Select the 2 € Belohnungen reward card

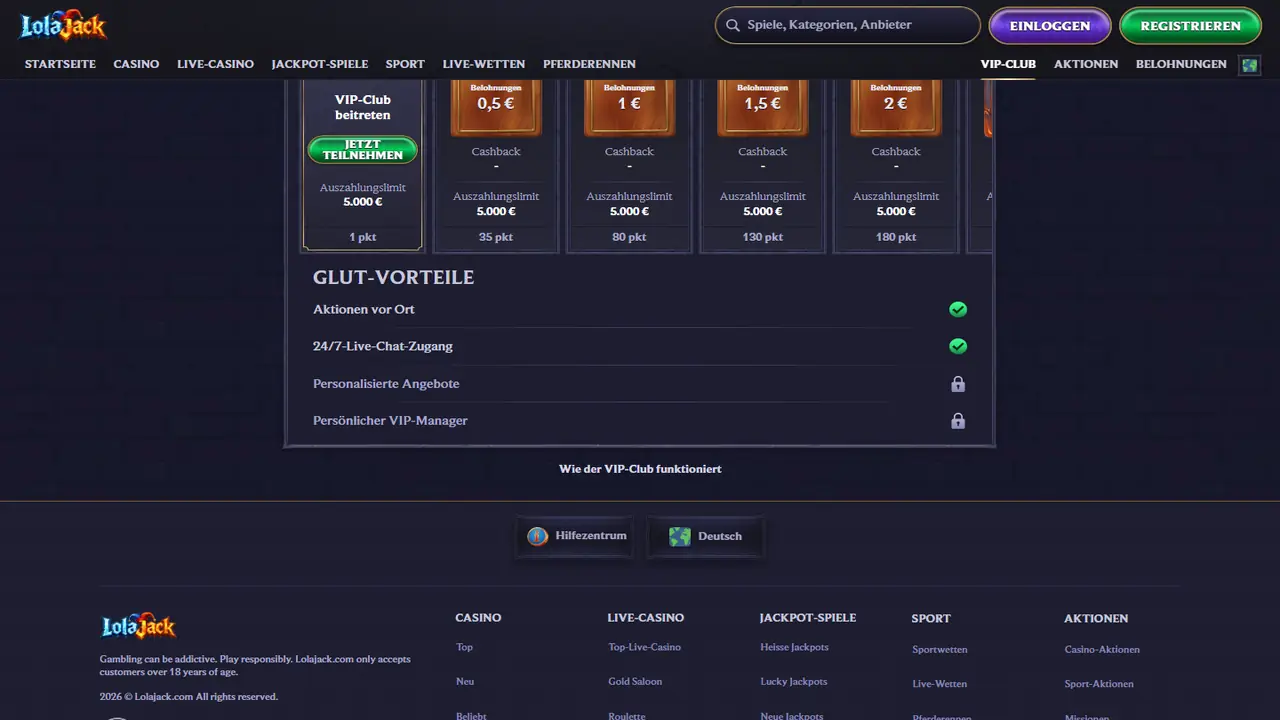click(896, 107)
